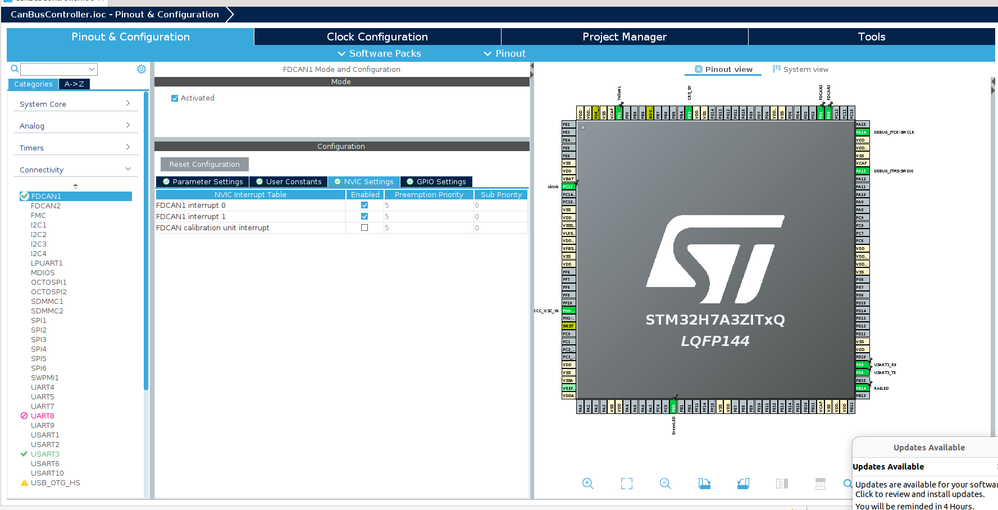
Task: Click the CanBusController.ioc breadcrumb
Action: [x=115, y=14]
